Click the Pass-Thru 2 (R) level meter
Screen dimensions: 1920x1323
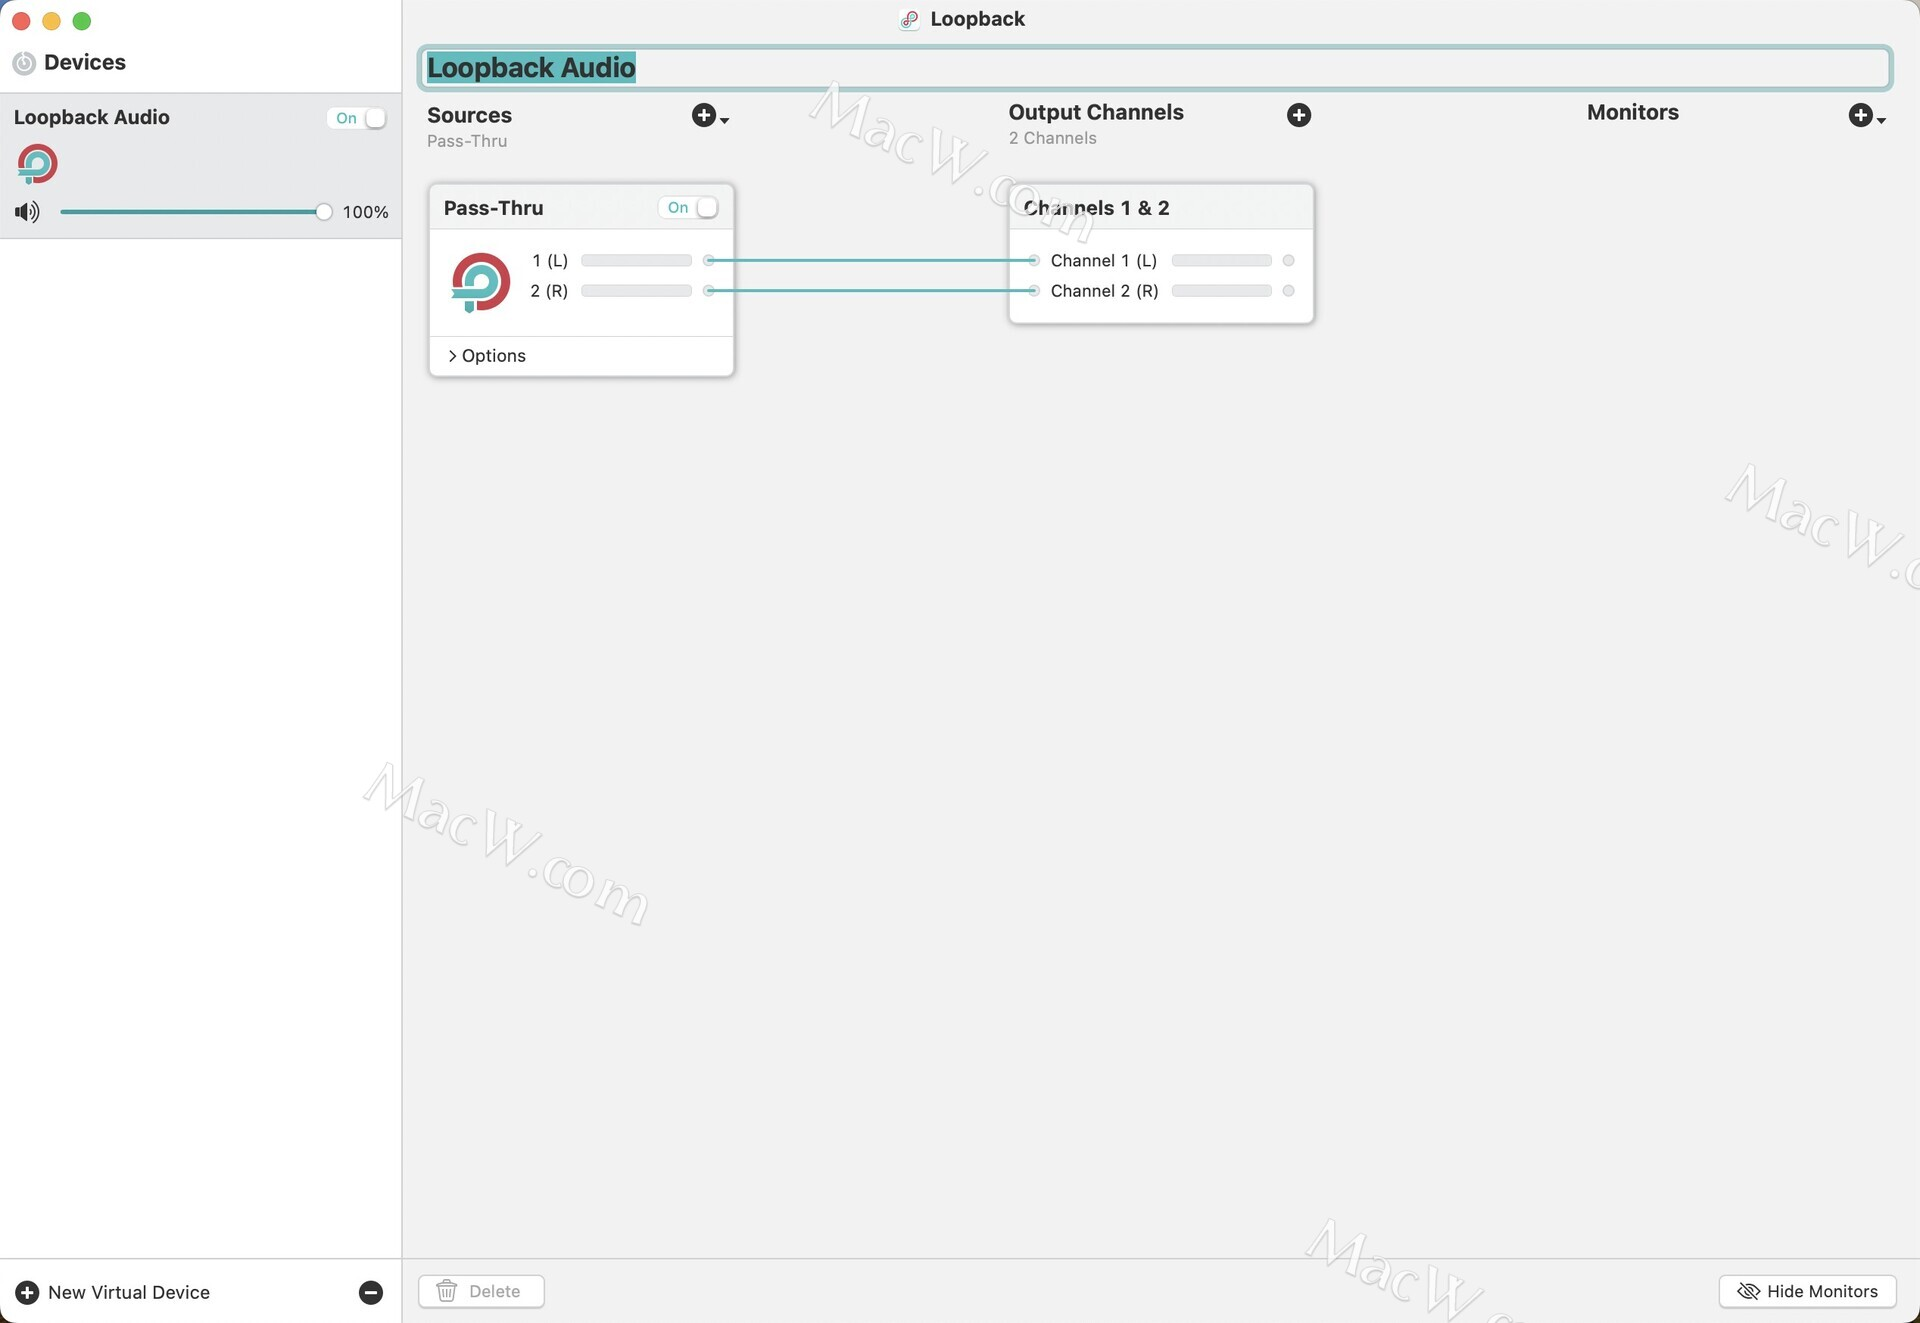click(636, 291)
